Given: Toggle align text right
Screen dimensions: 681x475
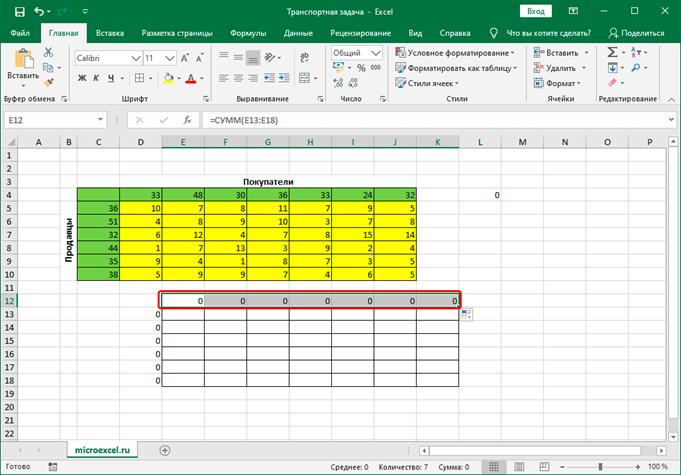Looking at the screenshot, I should pyautogui.click(x=253, y=78).
